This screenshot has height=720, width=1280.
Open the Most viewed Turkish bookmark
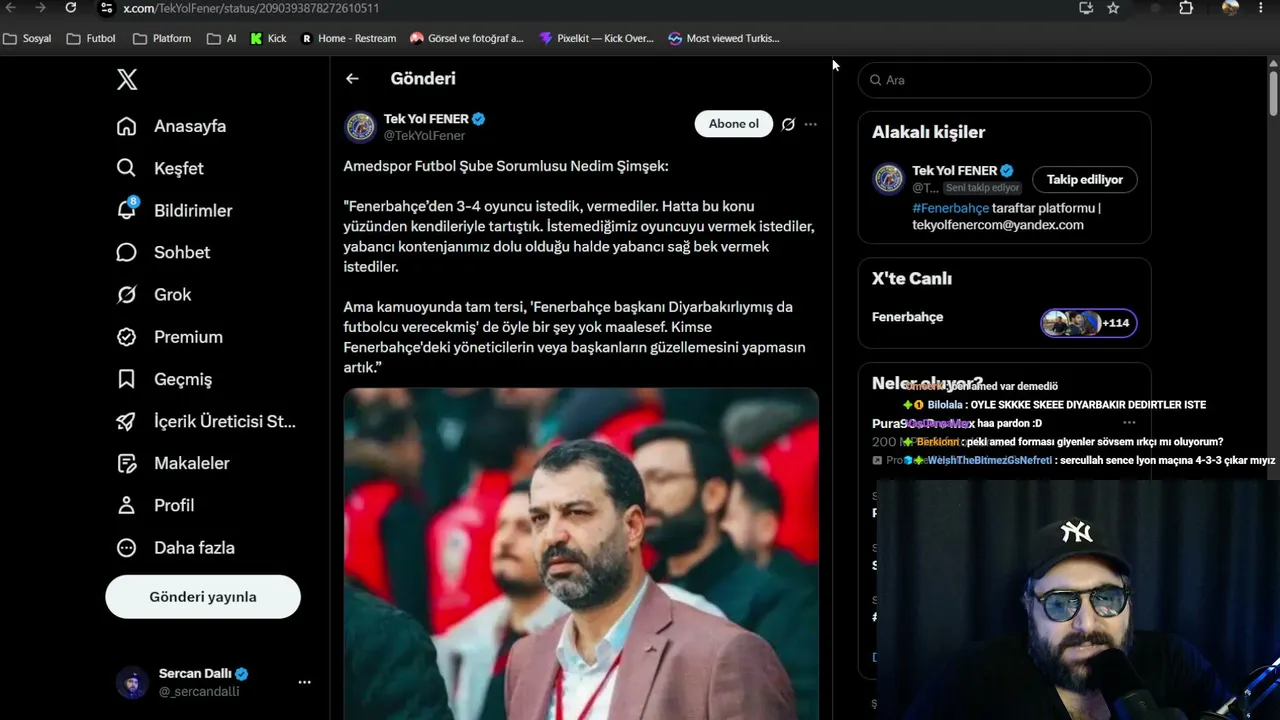click(724, 39)
